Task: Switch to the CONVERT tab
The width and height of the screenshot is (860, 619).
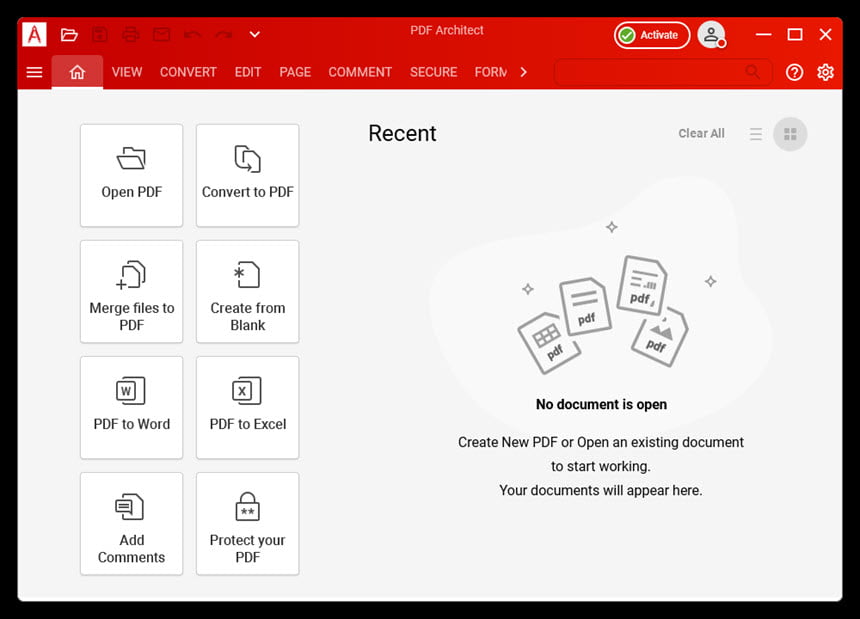Action: click(188, 72)
